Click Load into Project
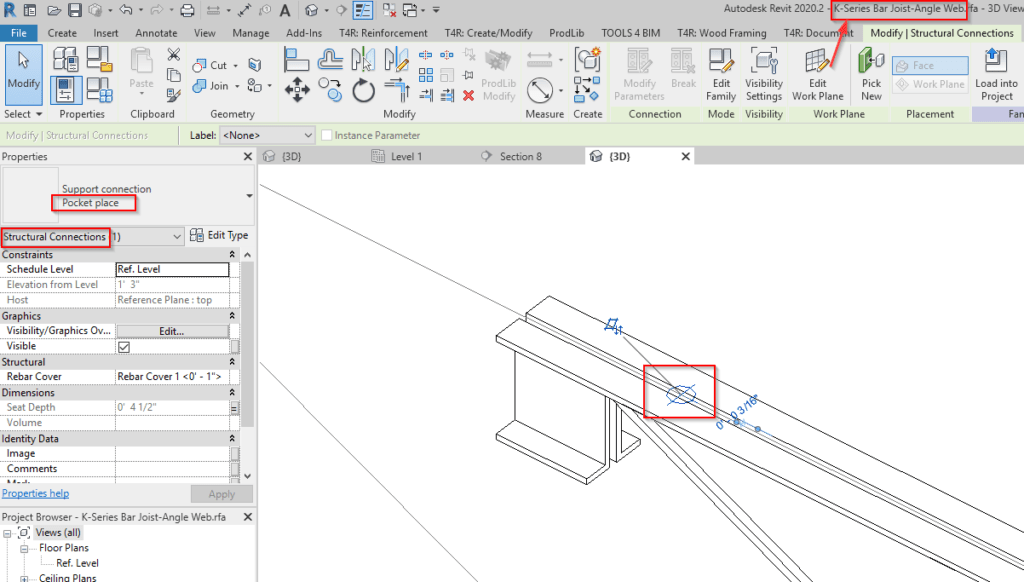The image size is (1024, 582). tap(996, 75)
